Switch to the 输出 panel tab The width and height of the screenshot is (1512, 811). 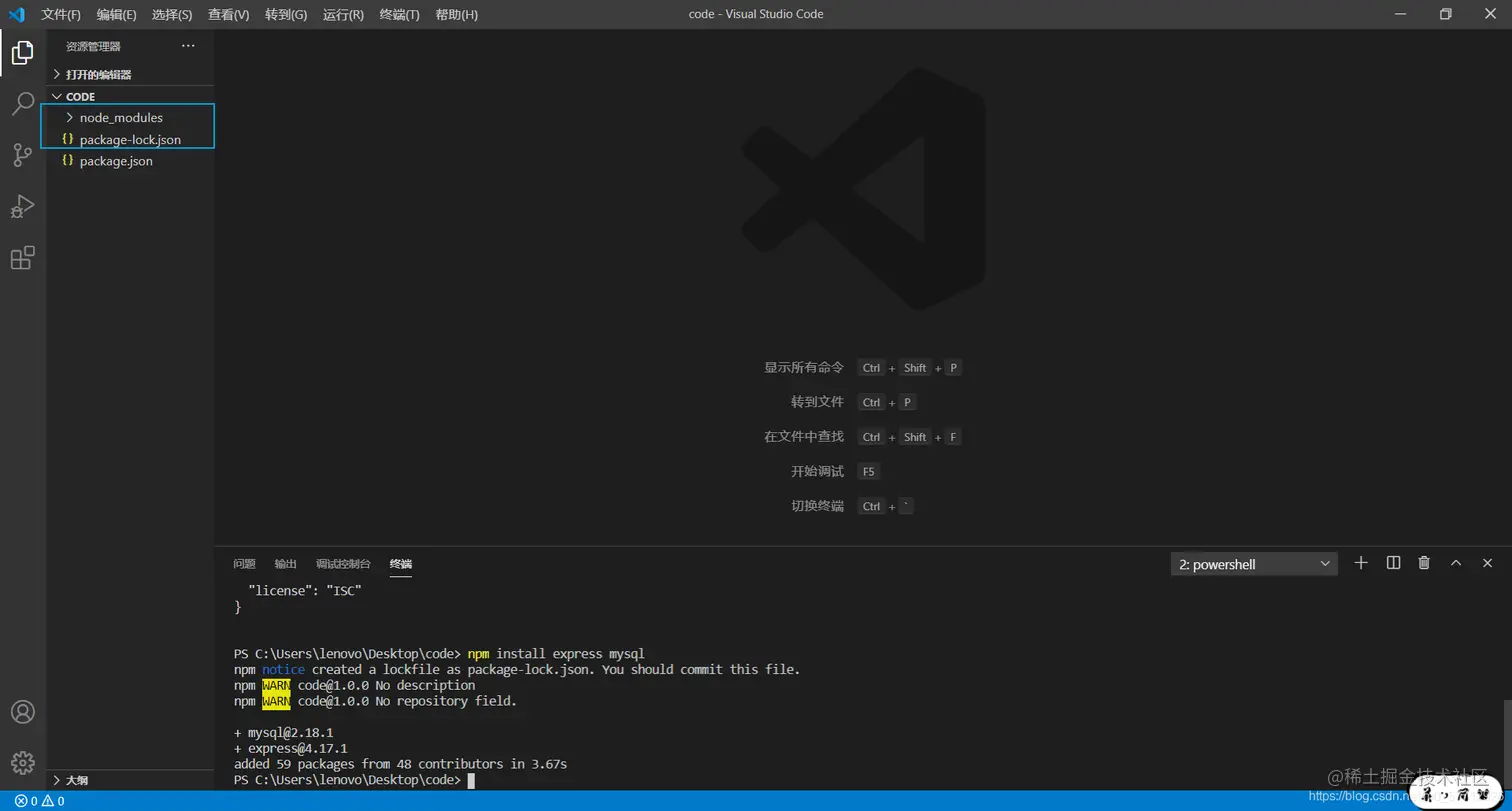[x=286, y=564]
